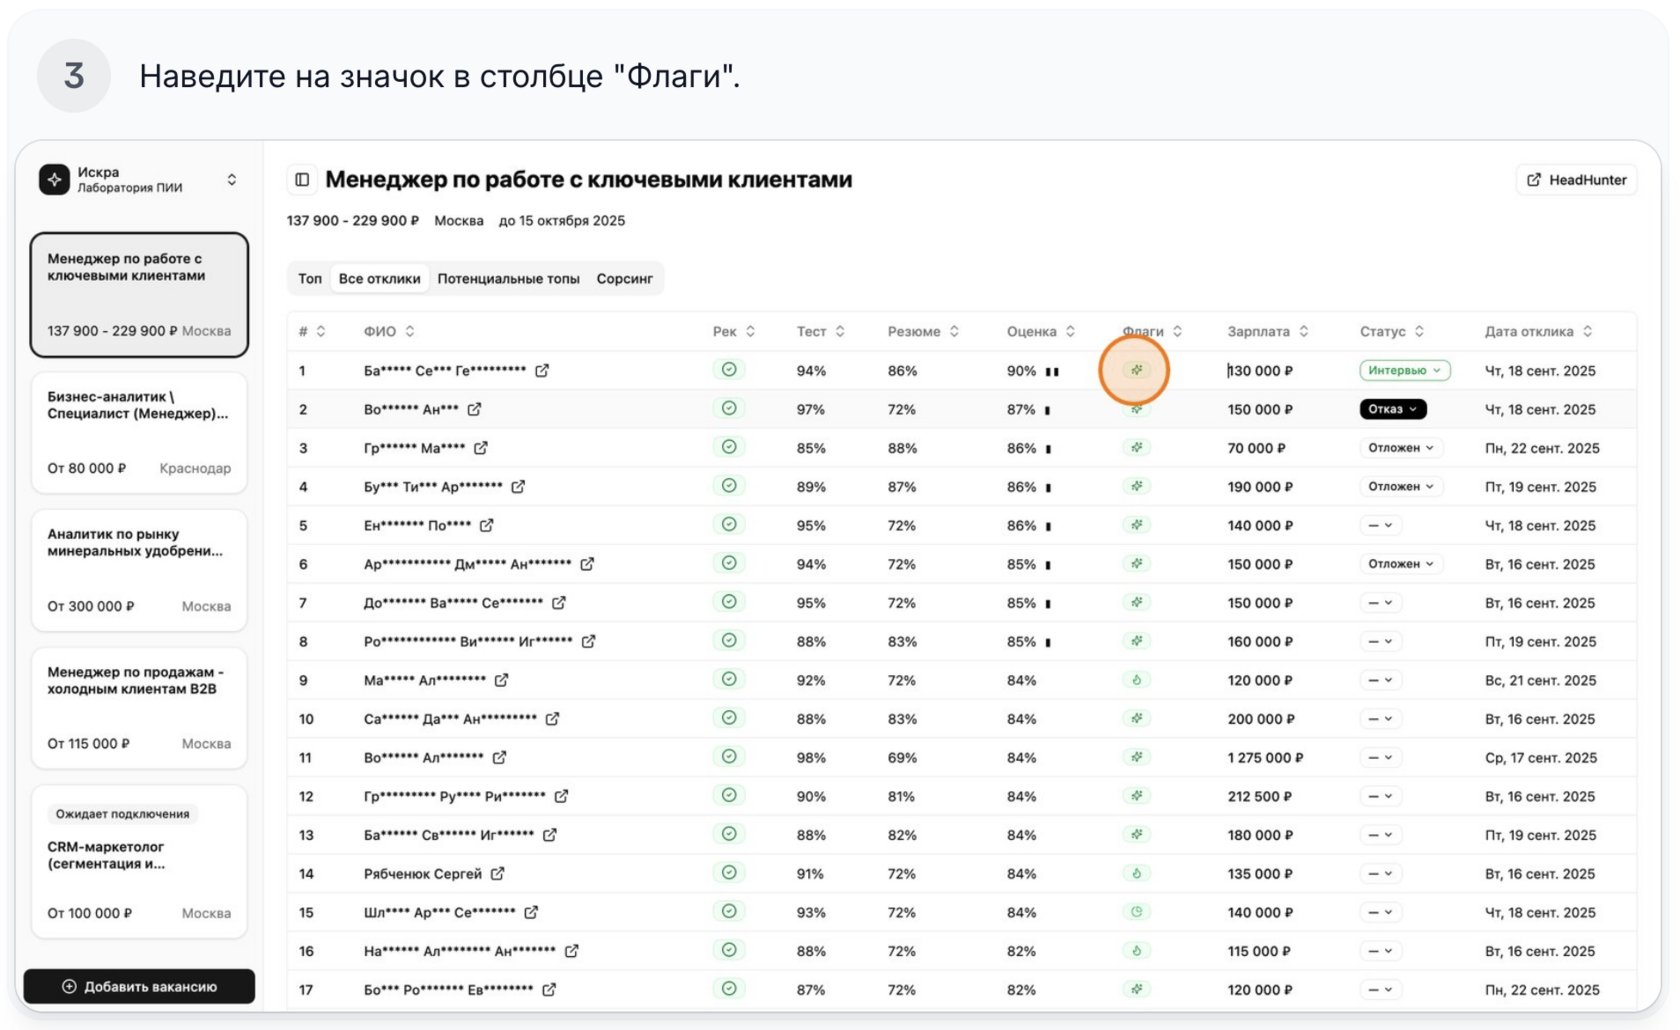Switch to Сорсинг tab

(x=624, y=279)
